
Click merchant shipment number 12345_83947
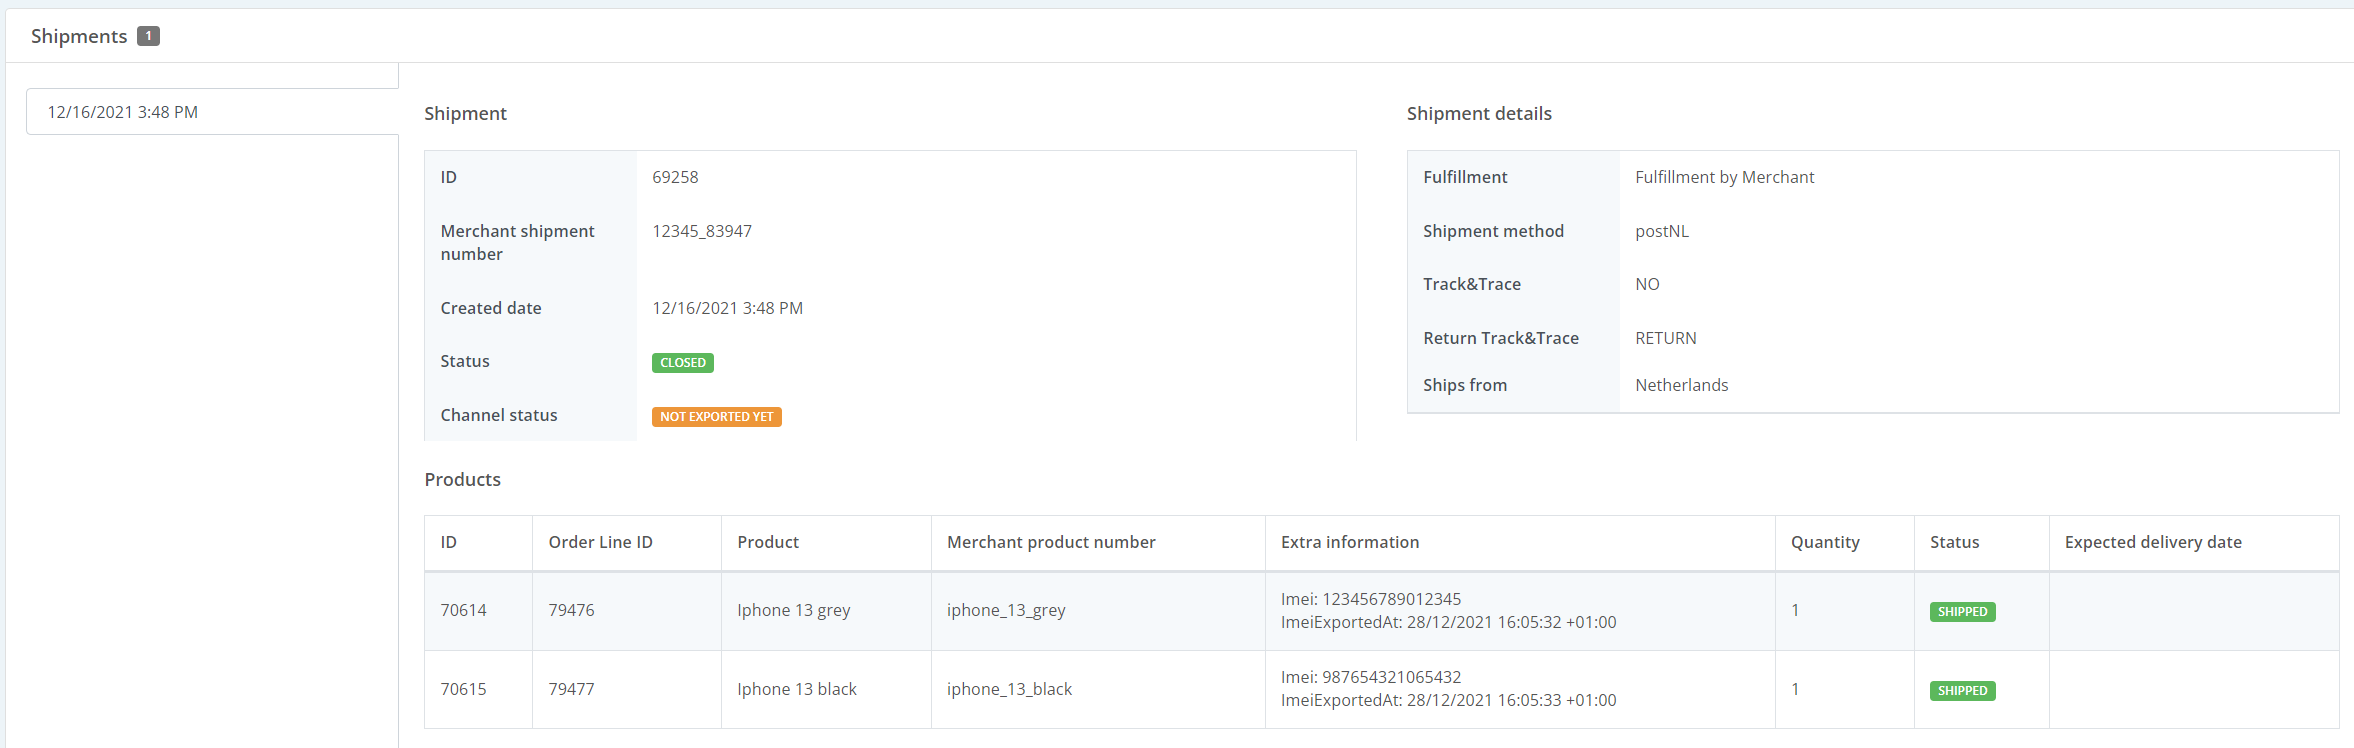point(702,231)
